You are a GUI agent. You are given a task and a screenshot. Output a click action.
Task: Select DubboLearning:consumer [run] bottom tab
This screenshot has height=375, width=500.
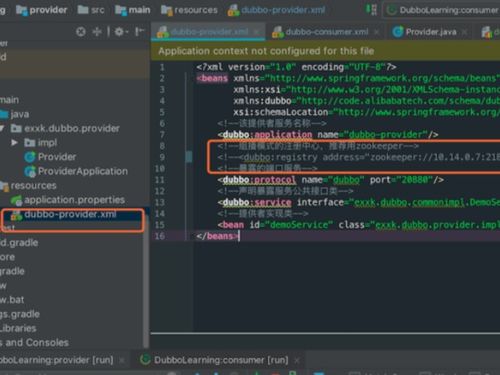click(x=221, y=360)
